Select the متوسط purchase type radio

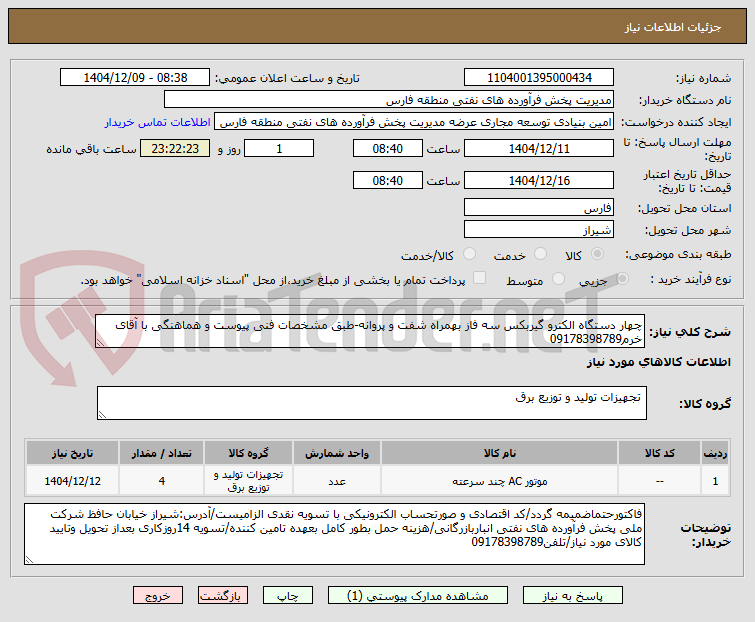click(x=558, y=278)
